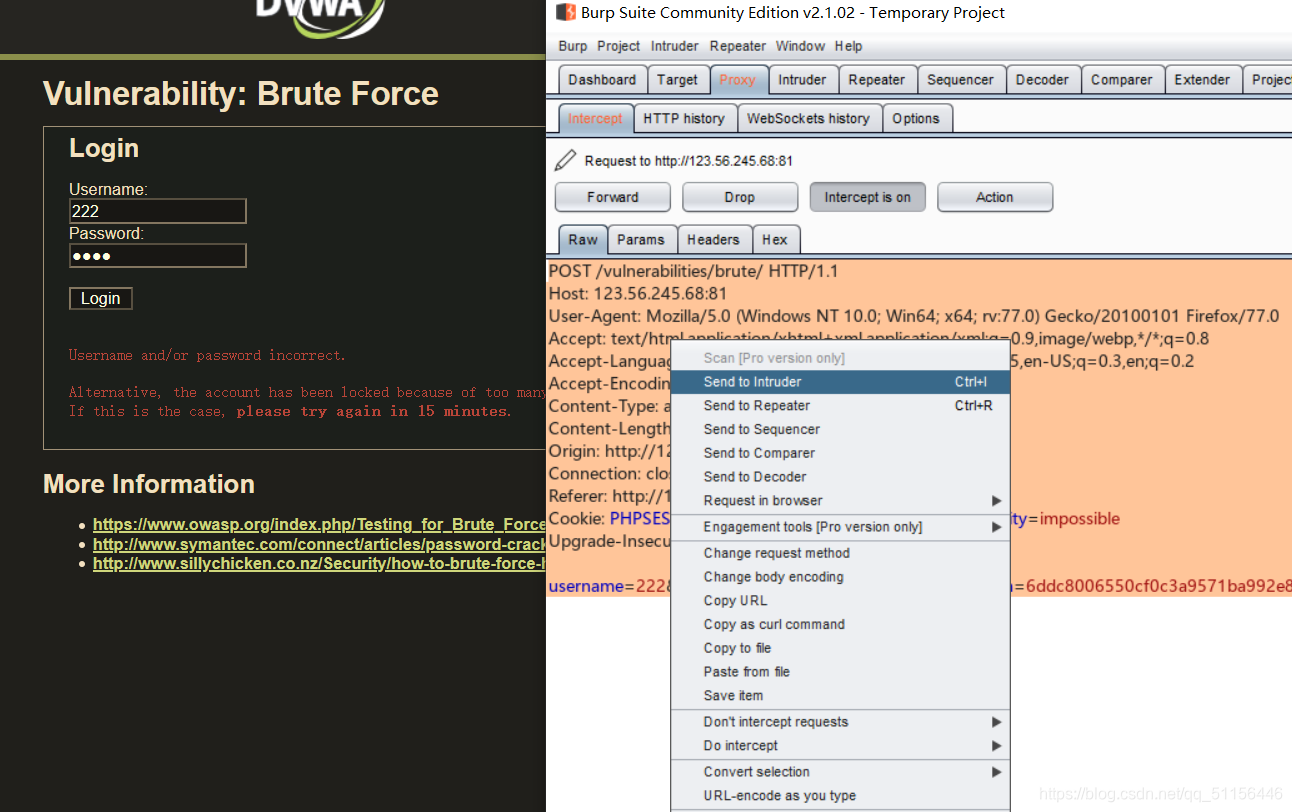1292x812 pixels.
Task: Open the Project menu
Action: pos(619,46)
